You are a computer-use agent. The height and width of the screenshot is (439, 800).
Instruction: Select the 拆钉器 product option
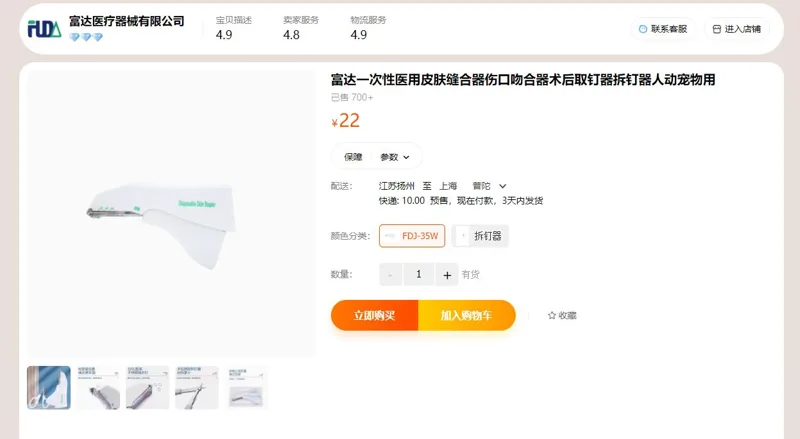(480, 236)
